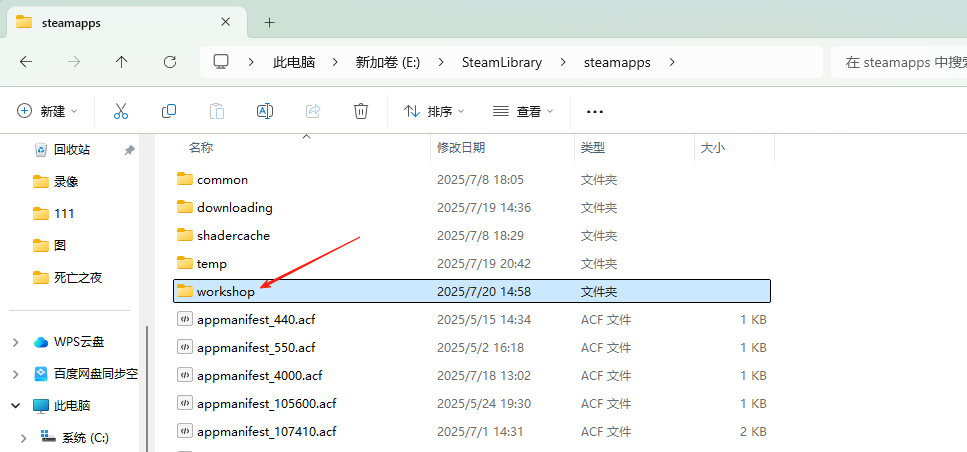
Task: Refresh the steamapps folder view
Action: [170, 62]
